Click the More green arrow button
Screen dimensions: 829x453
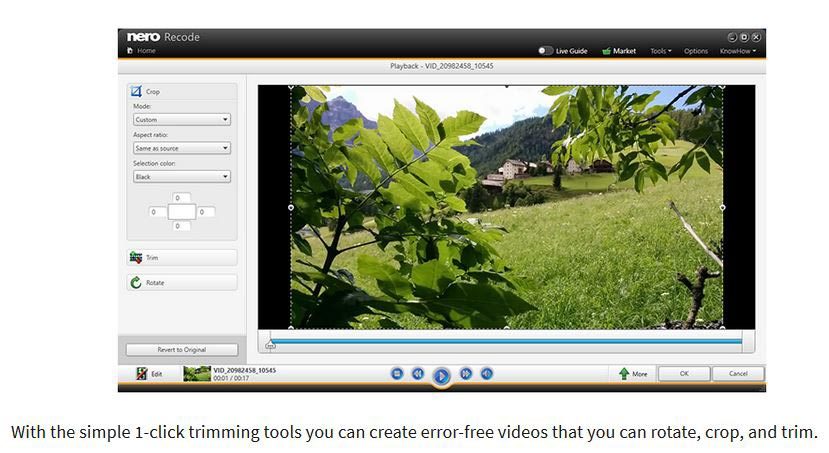(x=633, y=374)
